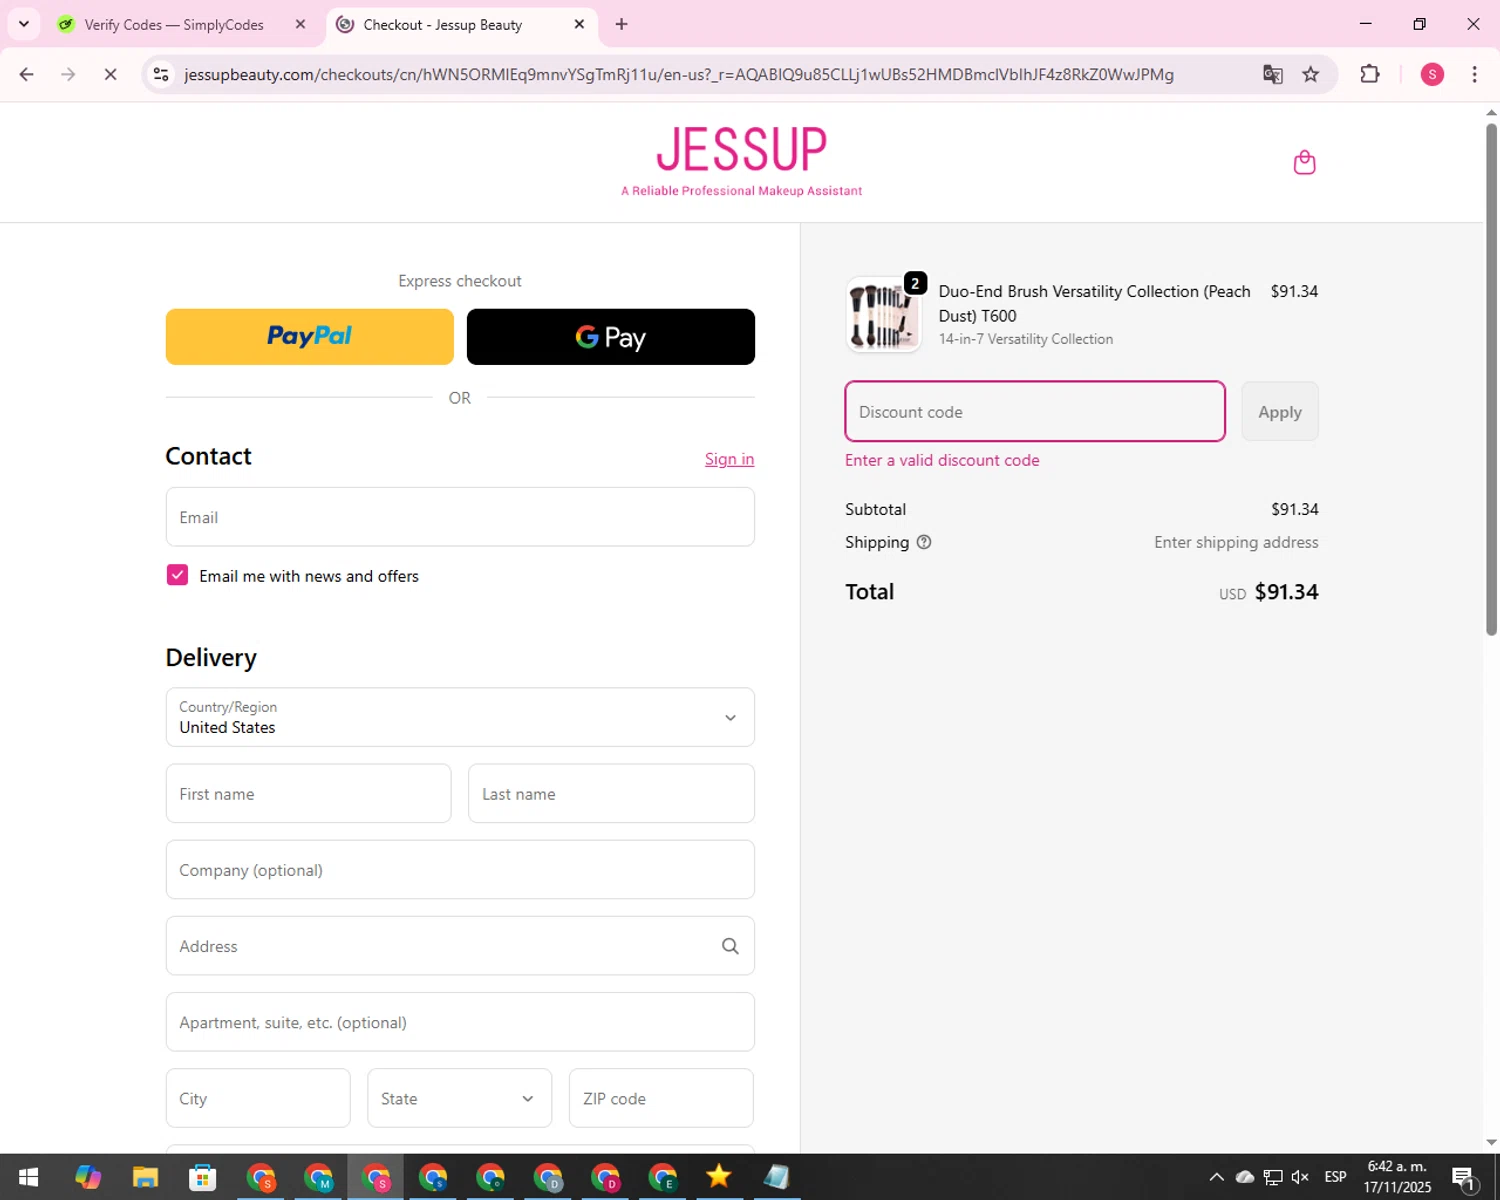The height and width of the screenshot is (1200, 1500).
Task: Click the Apply discount button
Action: click(1280, 411)
